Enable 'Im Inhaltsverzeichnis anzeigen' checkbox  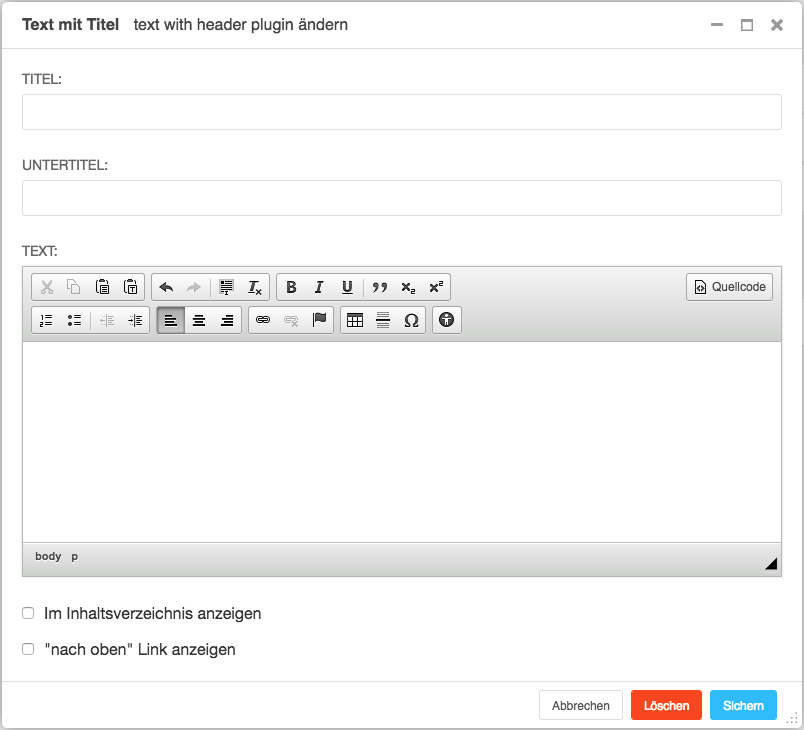click(28, 613)
